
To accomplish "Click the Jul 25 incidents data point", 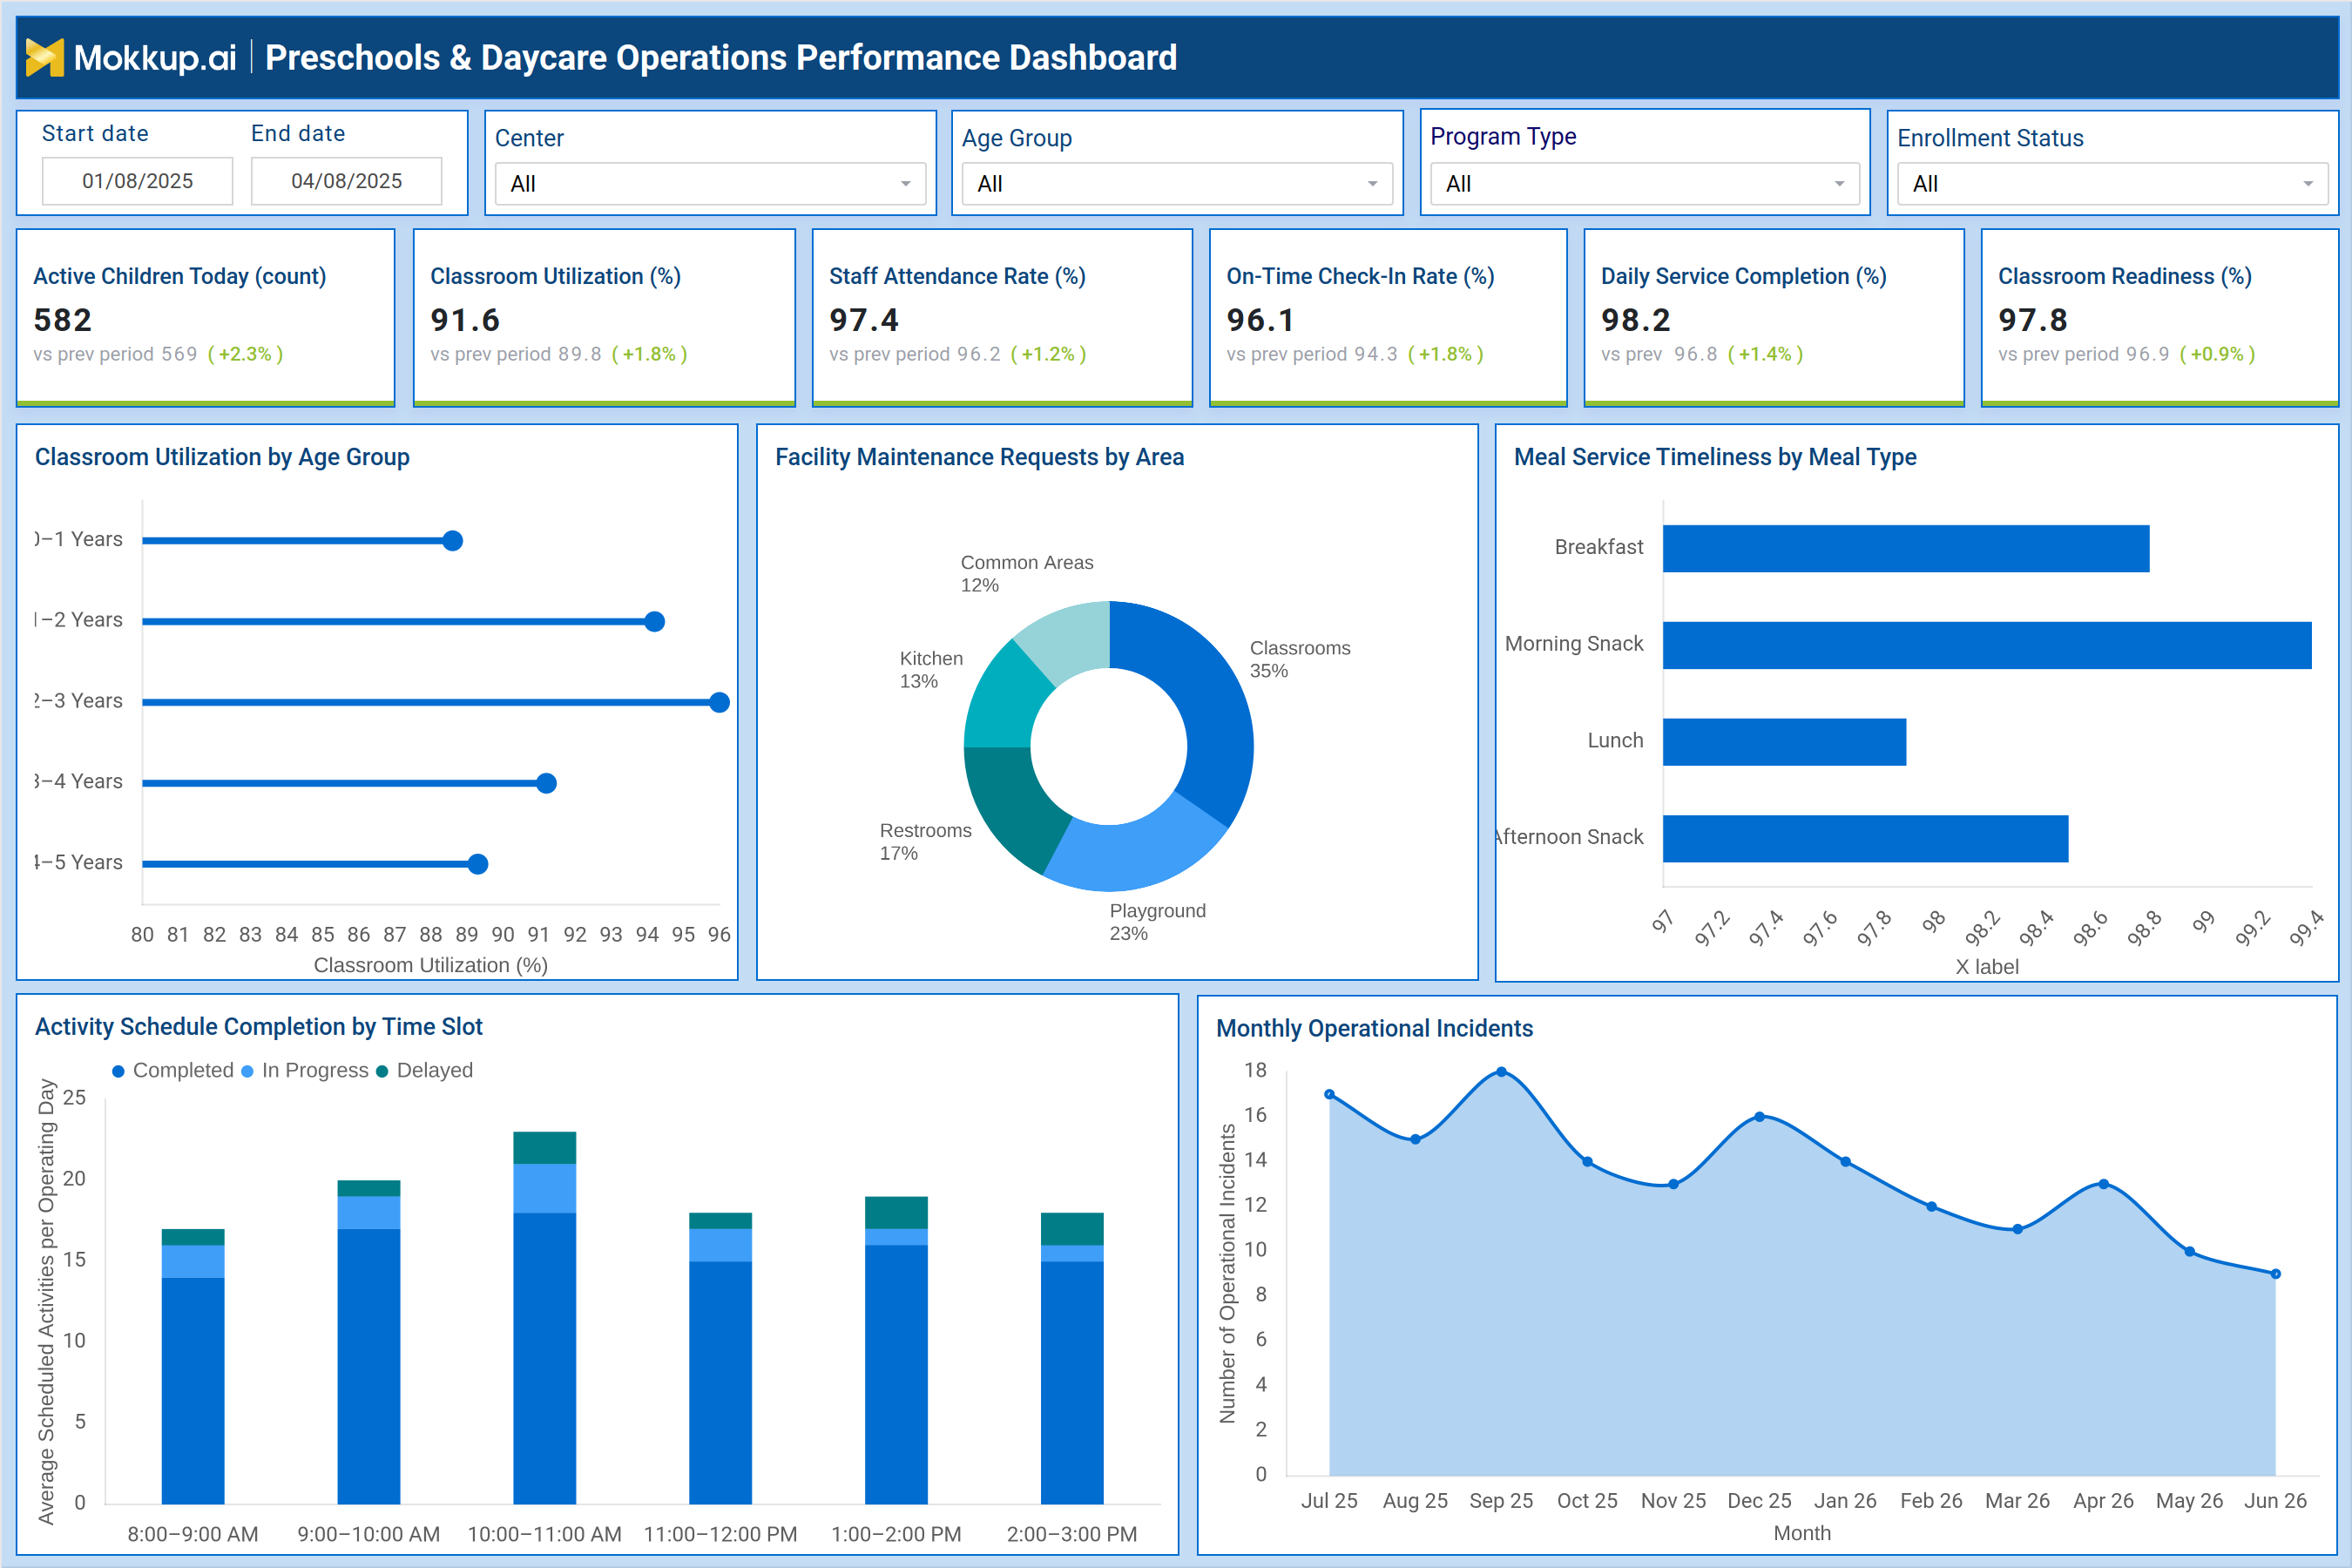I will pyautogui.click(x=1329, y=1095).
